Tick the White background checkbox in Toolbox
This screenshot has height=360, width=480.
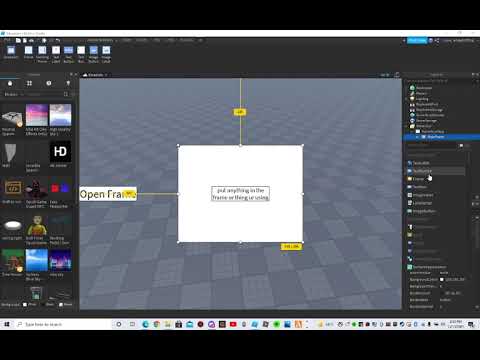click(x=25, y=304)
